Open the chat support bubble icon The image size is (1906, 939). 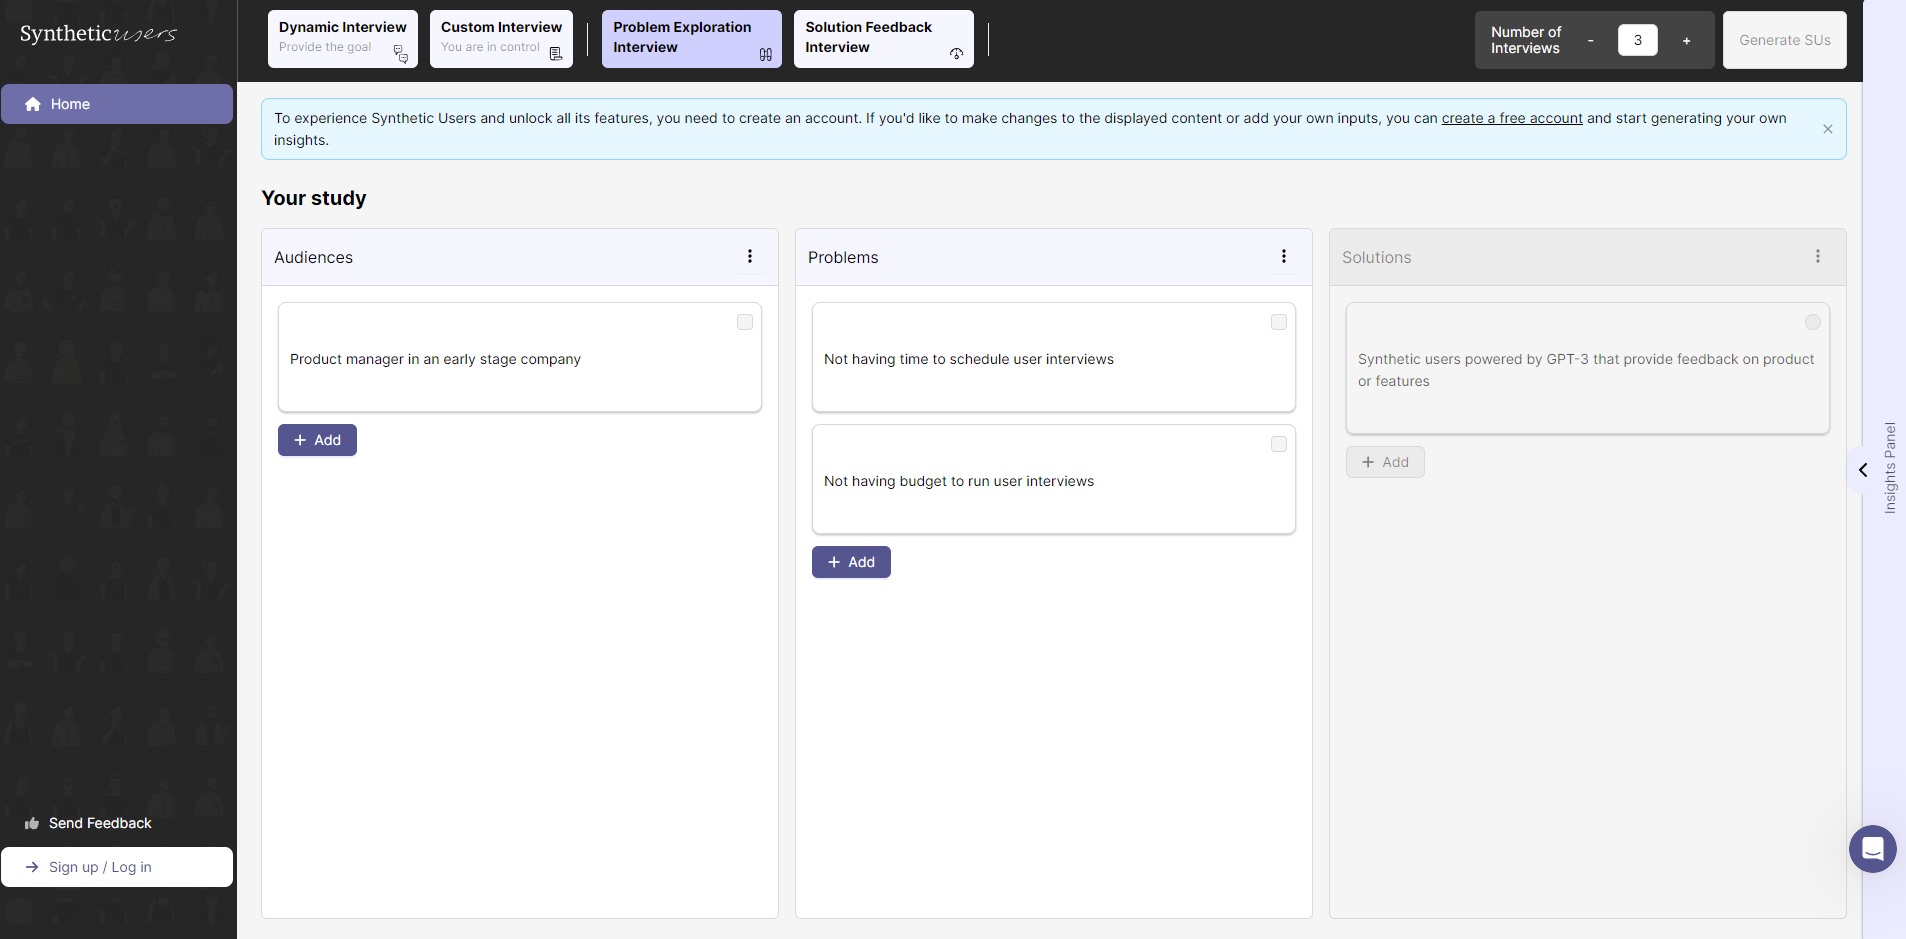pyautogui.click(x=1872, y=849)
